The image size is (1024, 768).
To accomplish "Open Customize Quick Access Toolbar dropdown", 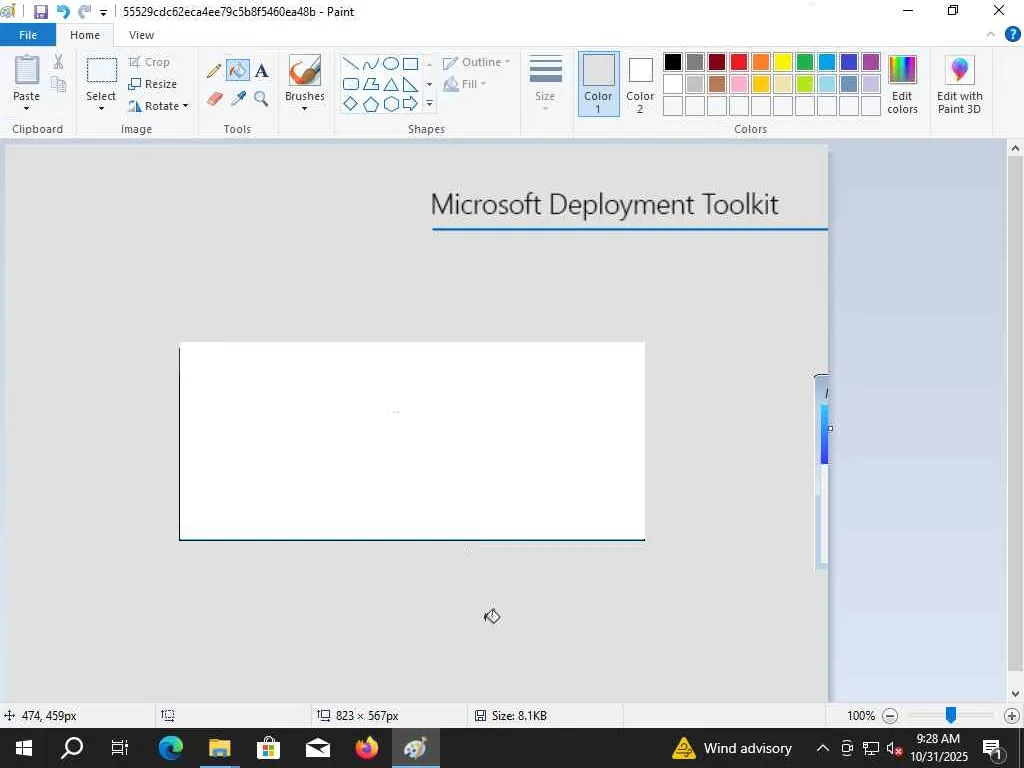I will coord(103,12).
